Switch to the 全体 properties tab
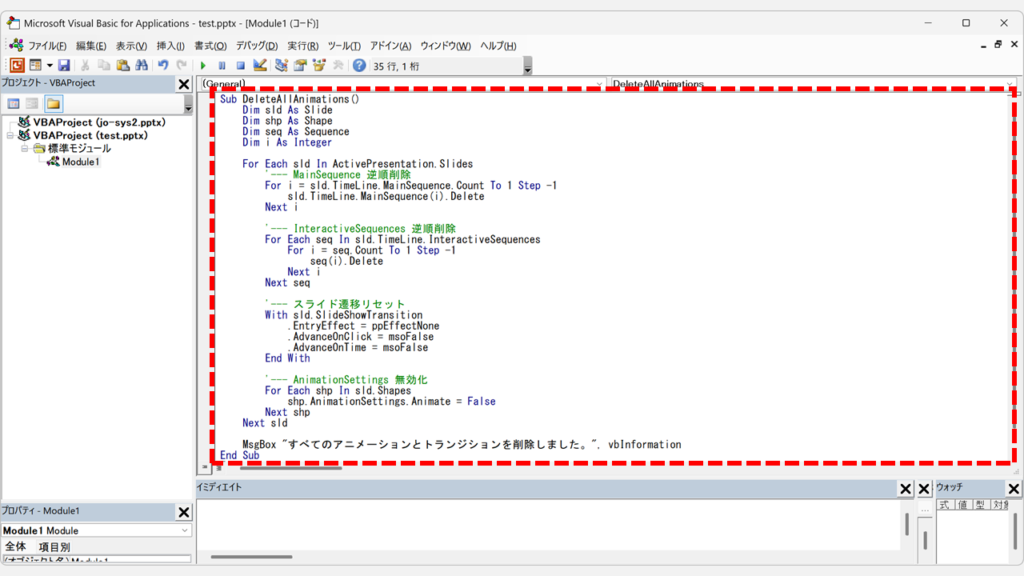This screenshot has height=576, width=1024. click(x=16, y=547)
